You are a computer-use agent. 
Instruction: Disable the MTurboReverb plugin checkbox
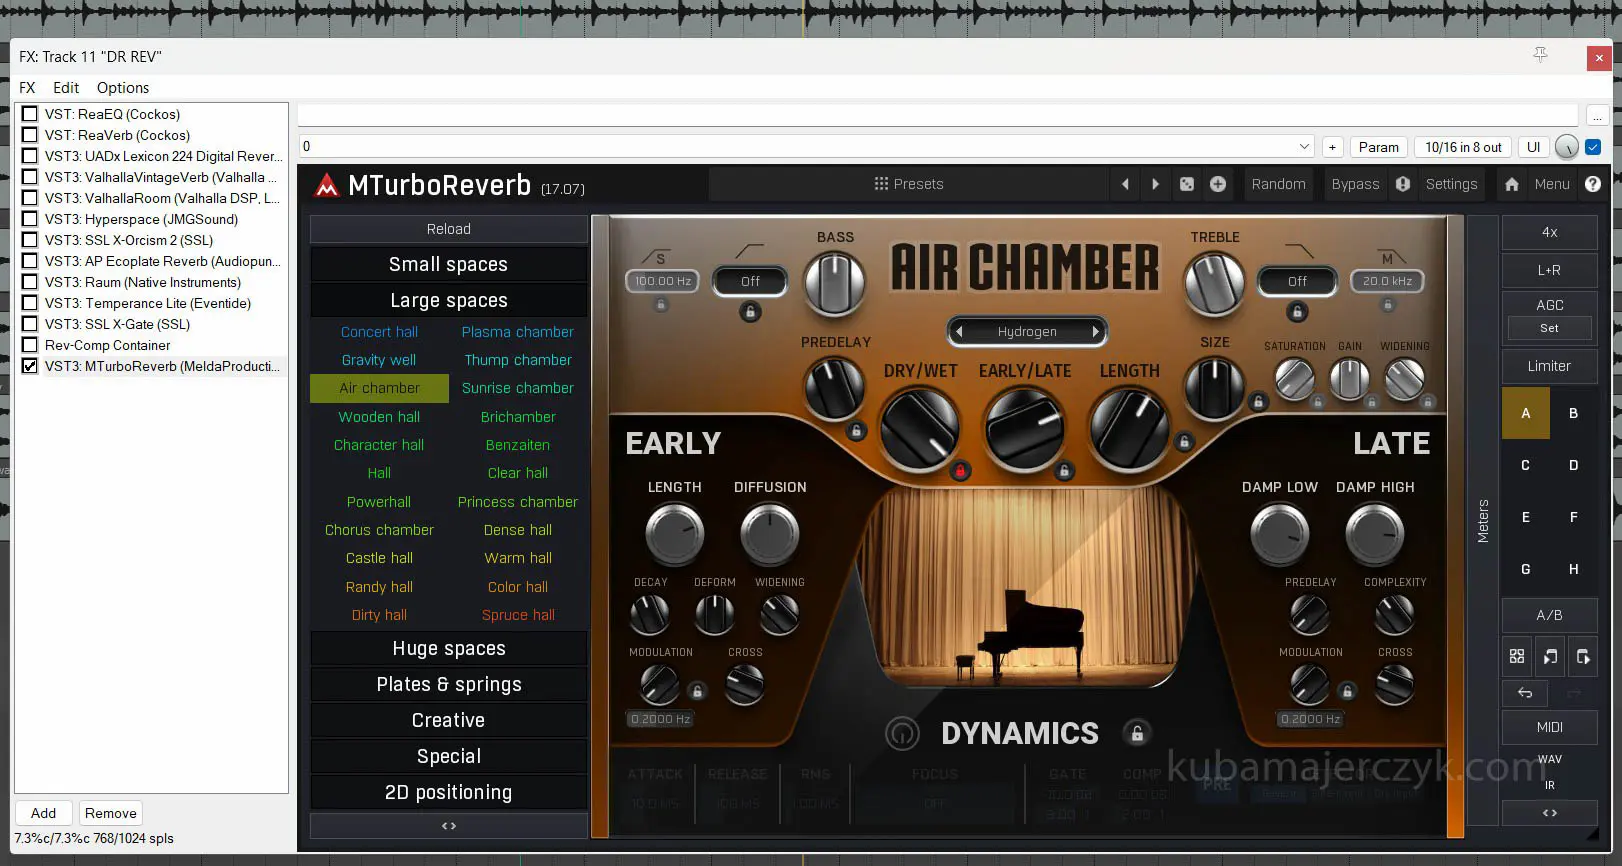pos(30,366)
